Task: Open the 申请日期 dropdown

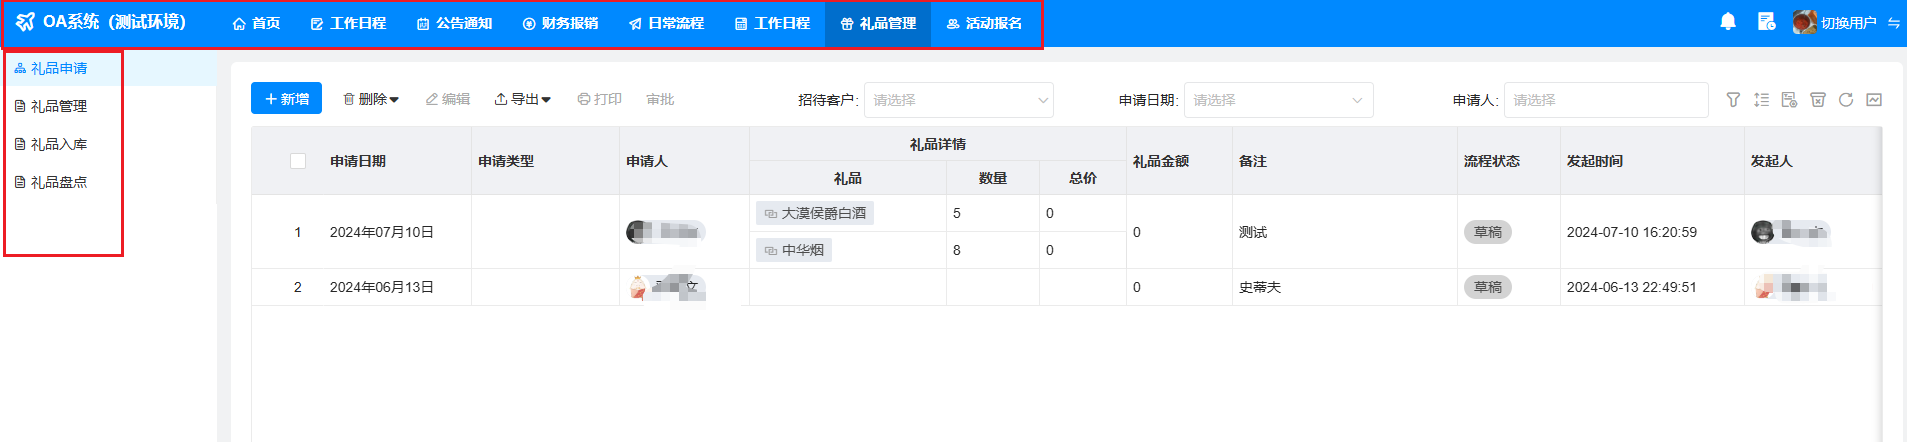Action: pos(1277,100)
